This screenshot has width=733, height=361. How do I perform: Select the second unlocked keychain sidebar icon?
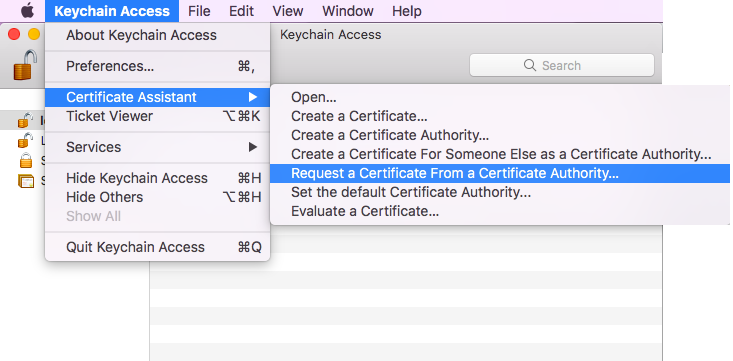[x=25, y=140]
